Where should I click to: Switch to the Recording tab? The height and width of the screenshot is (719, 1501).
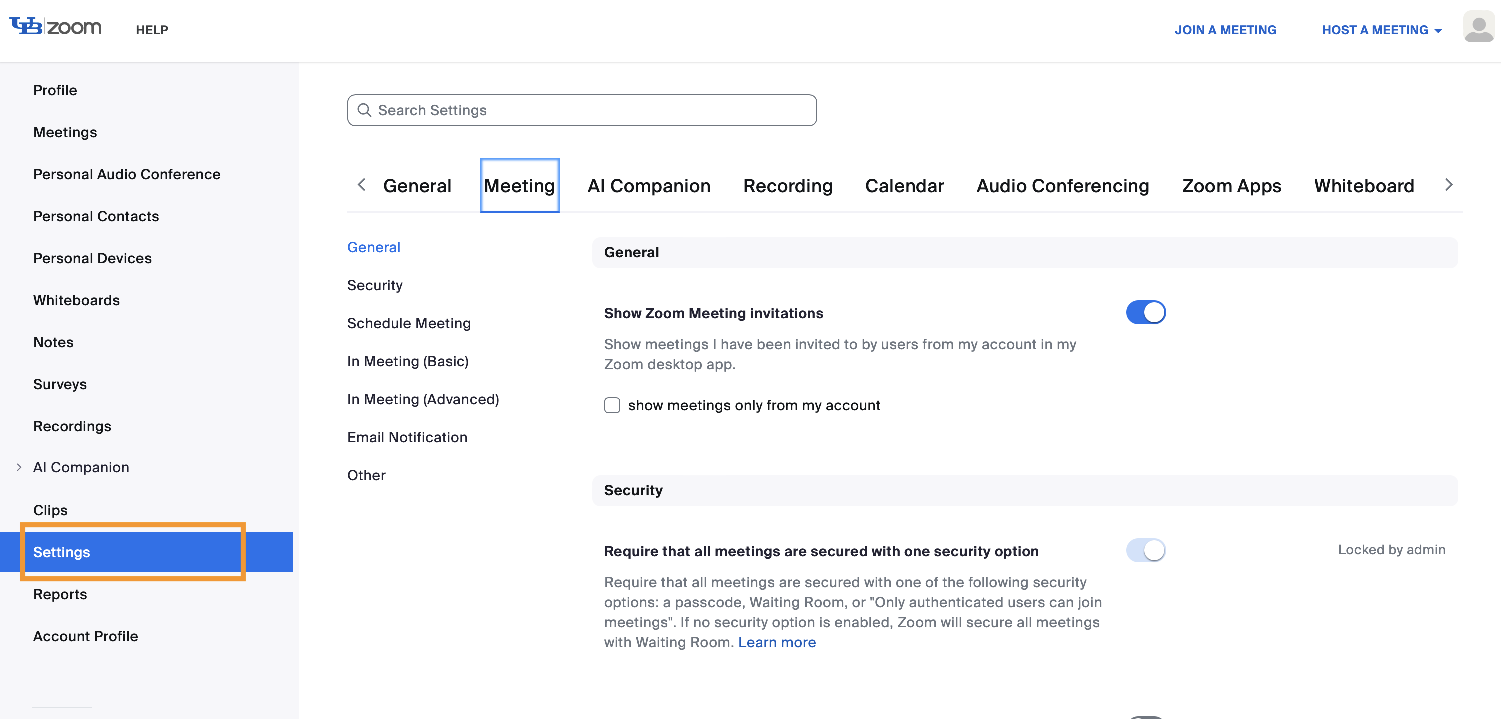click(x=787, y=186)
